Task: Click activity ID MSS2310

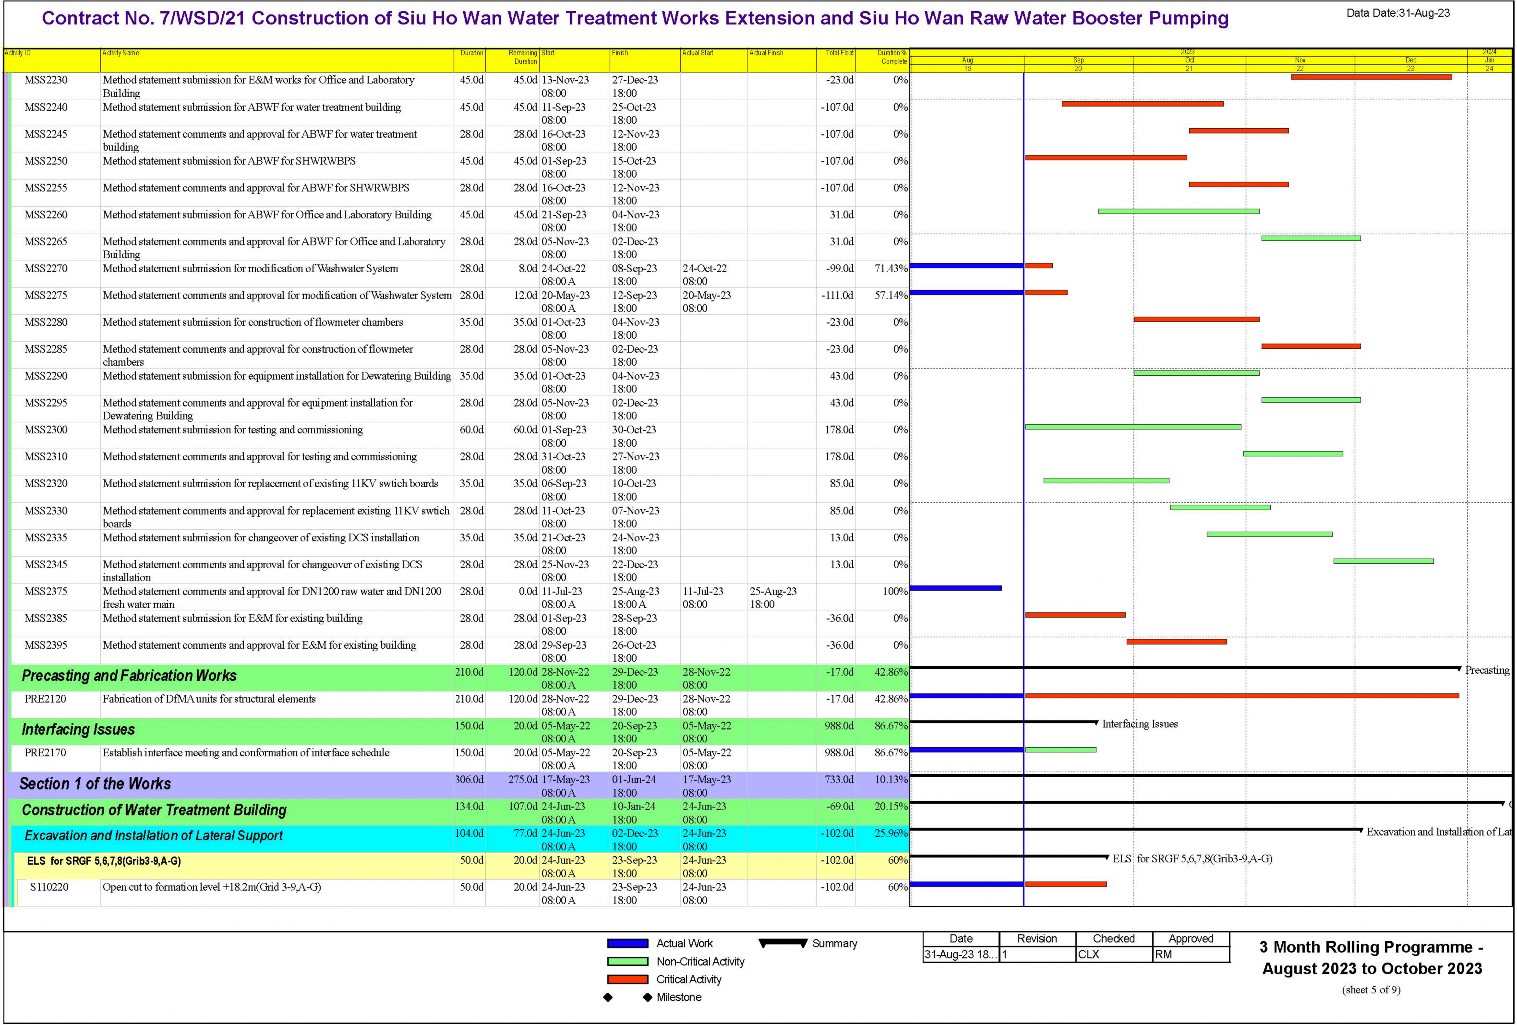Action: coord(46,456)
